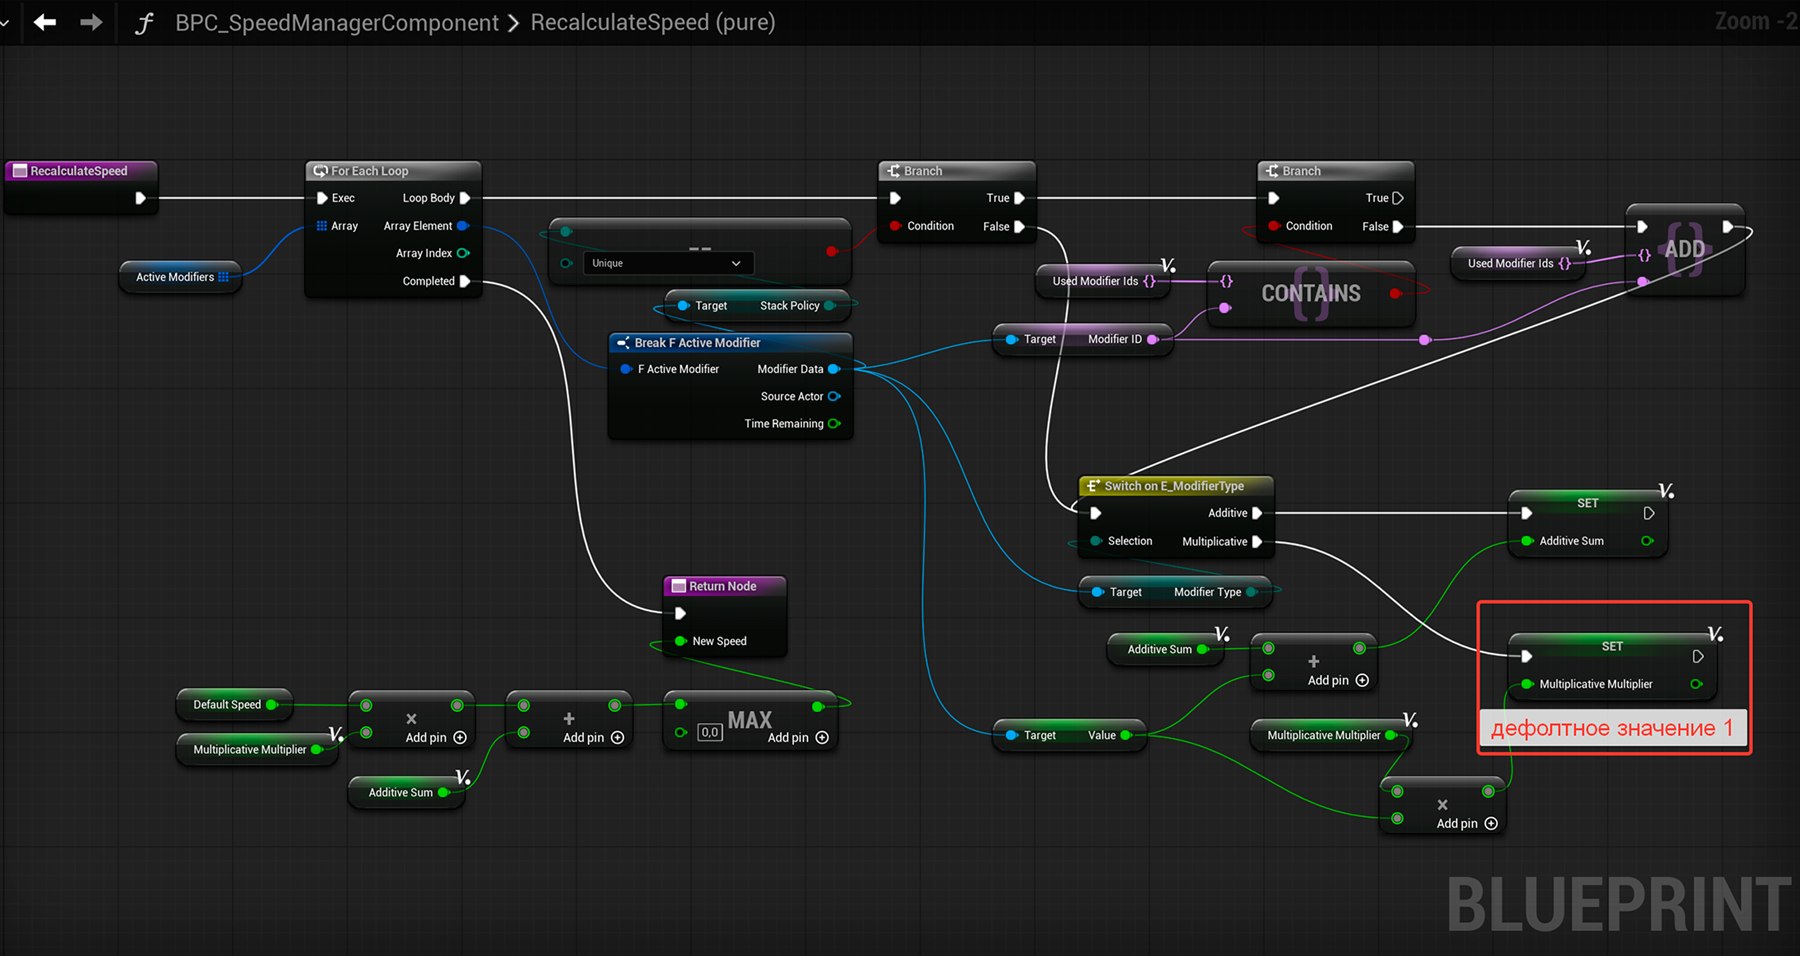This screenshot has width=1800, height=956.
Task: Select the RecalculateSpeed entry node header
Action: tap(82, 171)
